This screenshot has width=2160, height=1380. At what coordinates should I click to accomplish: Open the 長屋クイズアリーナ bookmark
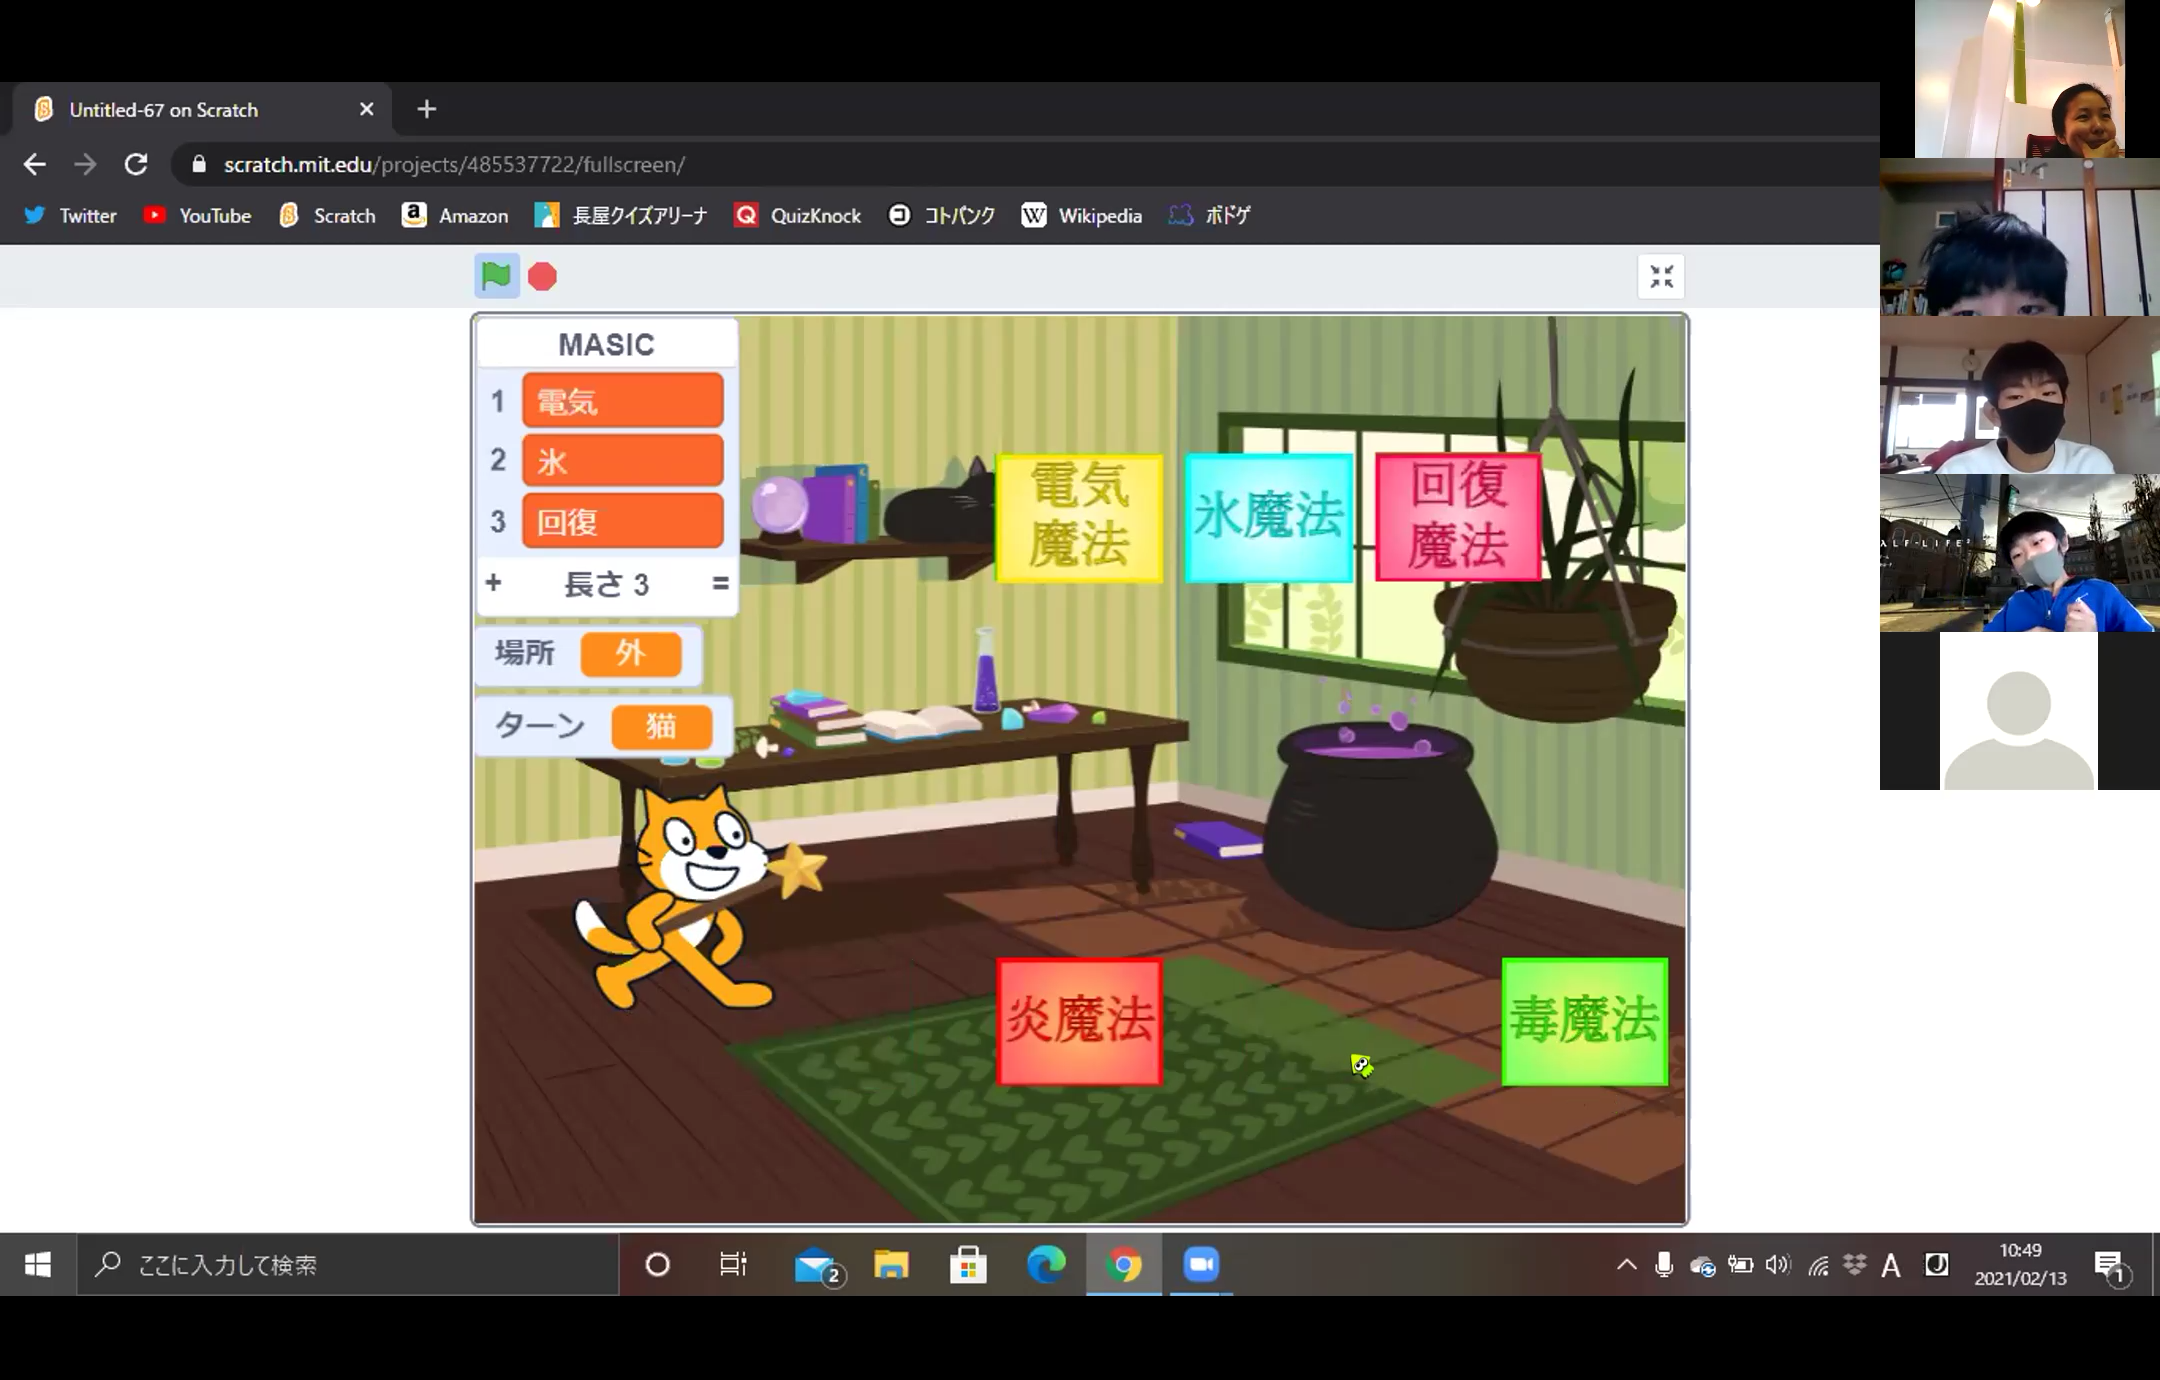pos(621,215)
